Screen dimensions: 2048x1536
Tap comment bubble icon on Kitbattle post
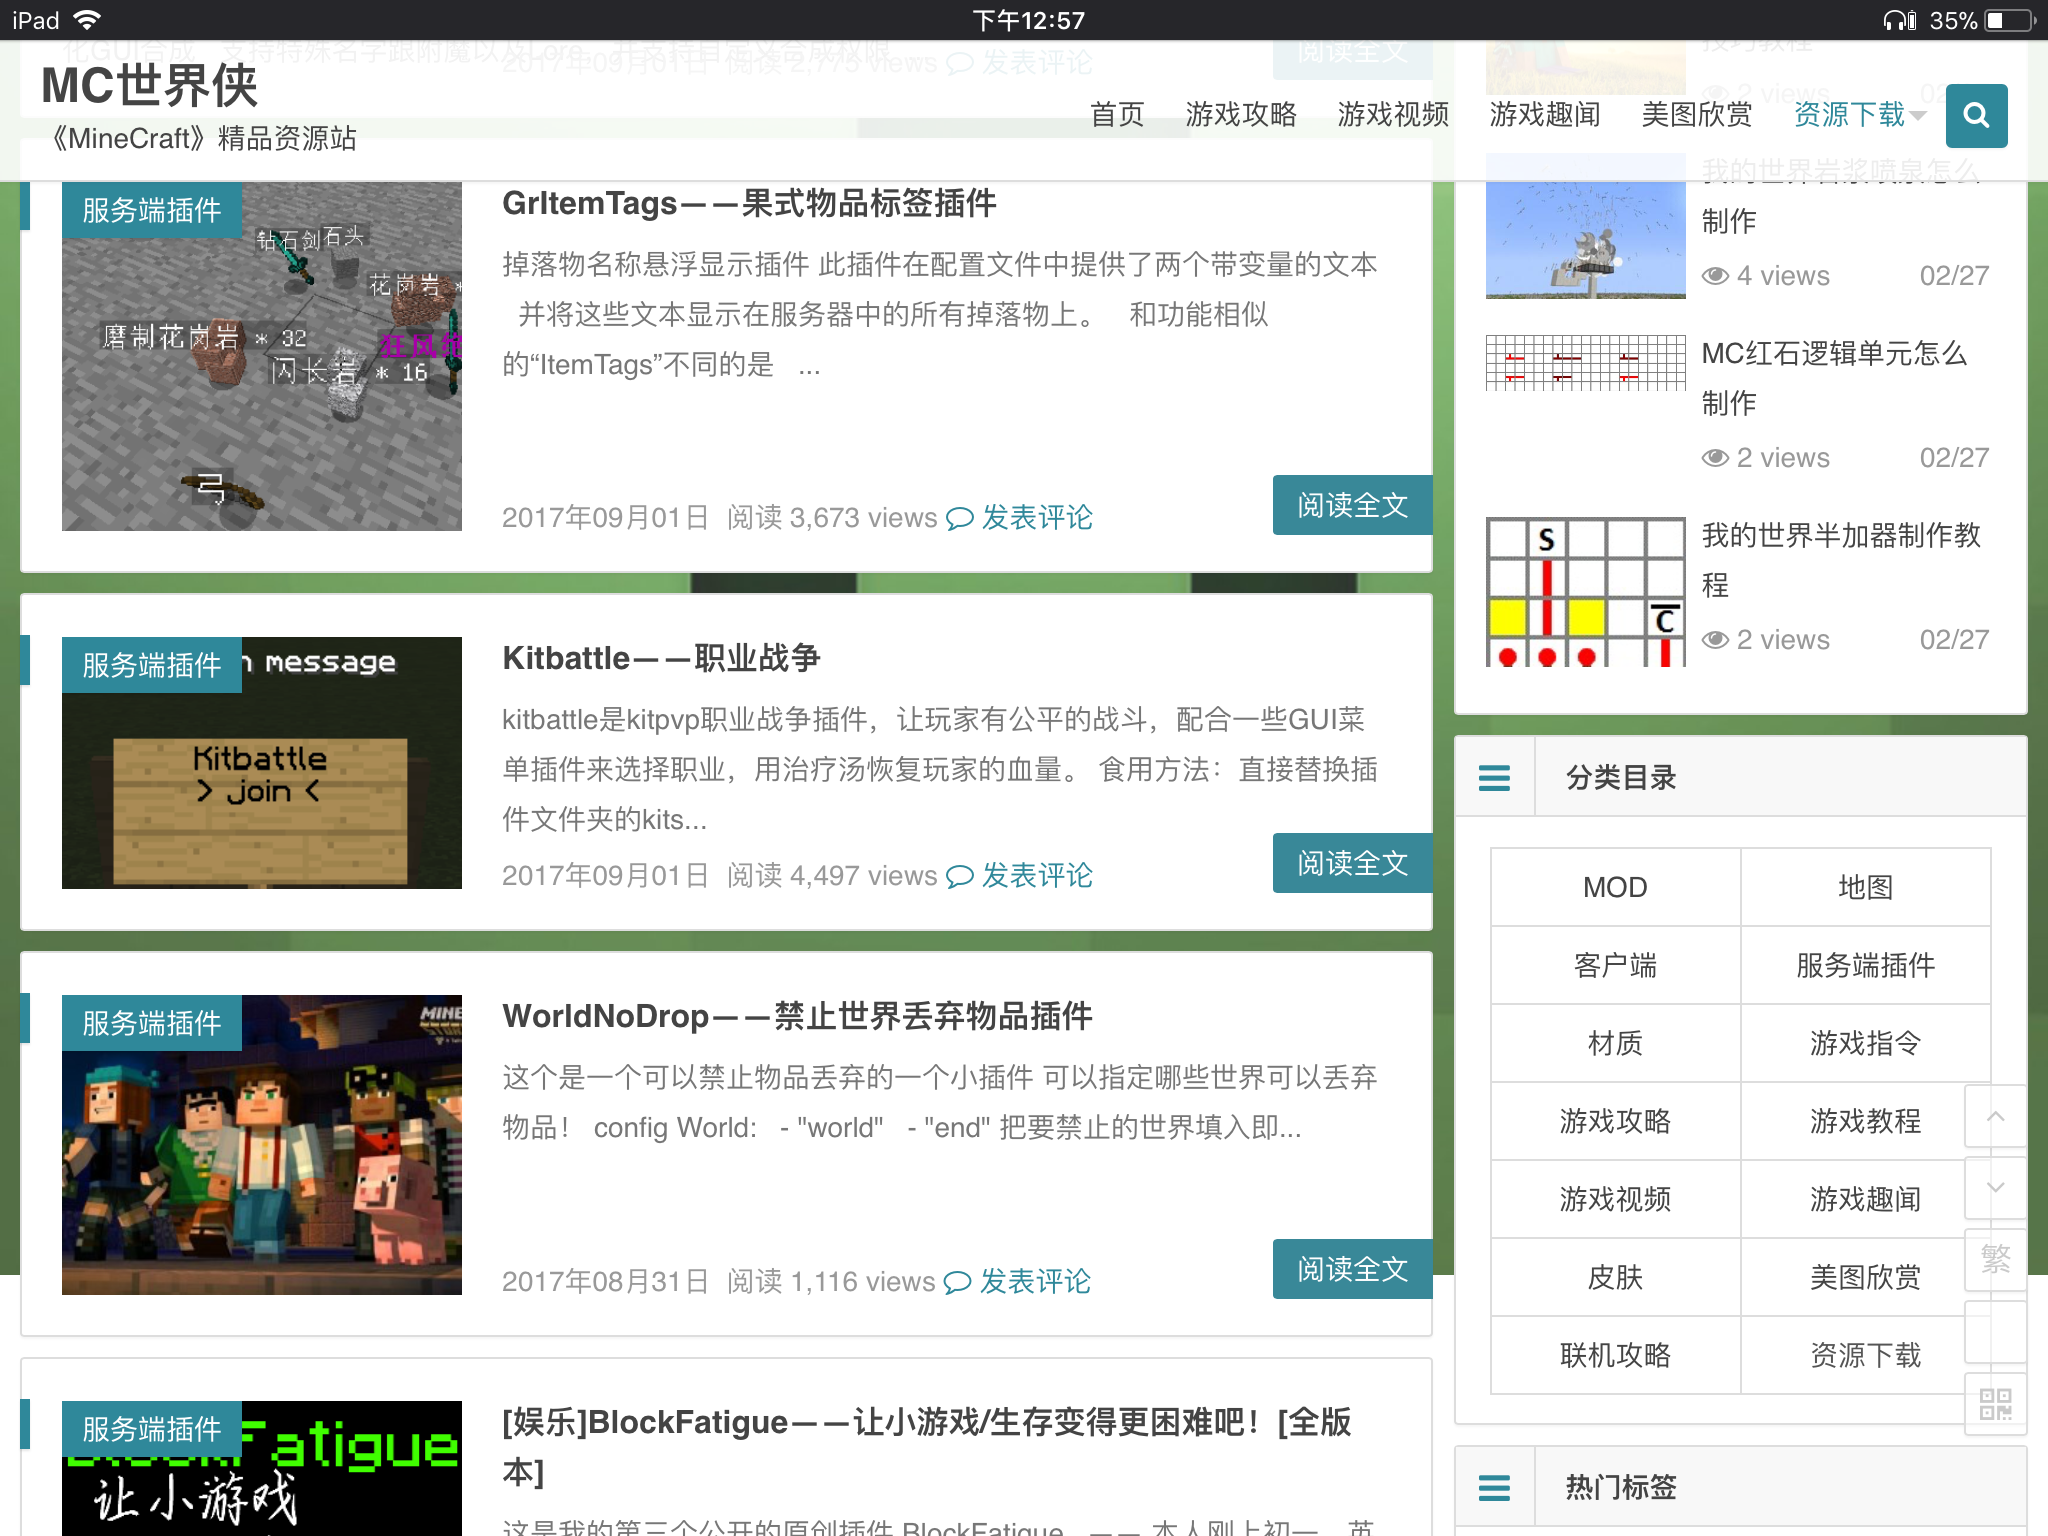coord(959,877)
